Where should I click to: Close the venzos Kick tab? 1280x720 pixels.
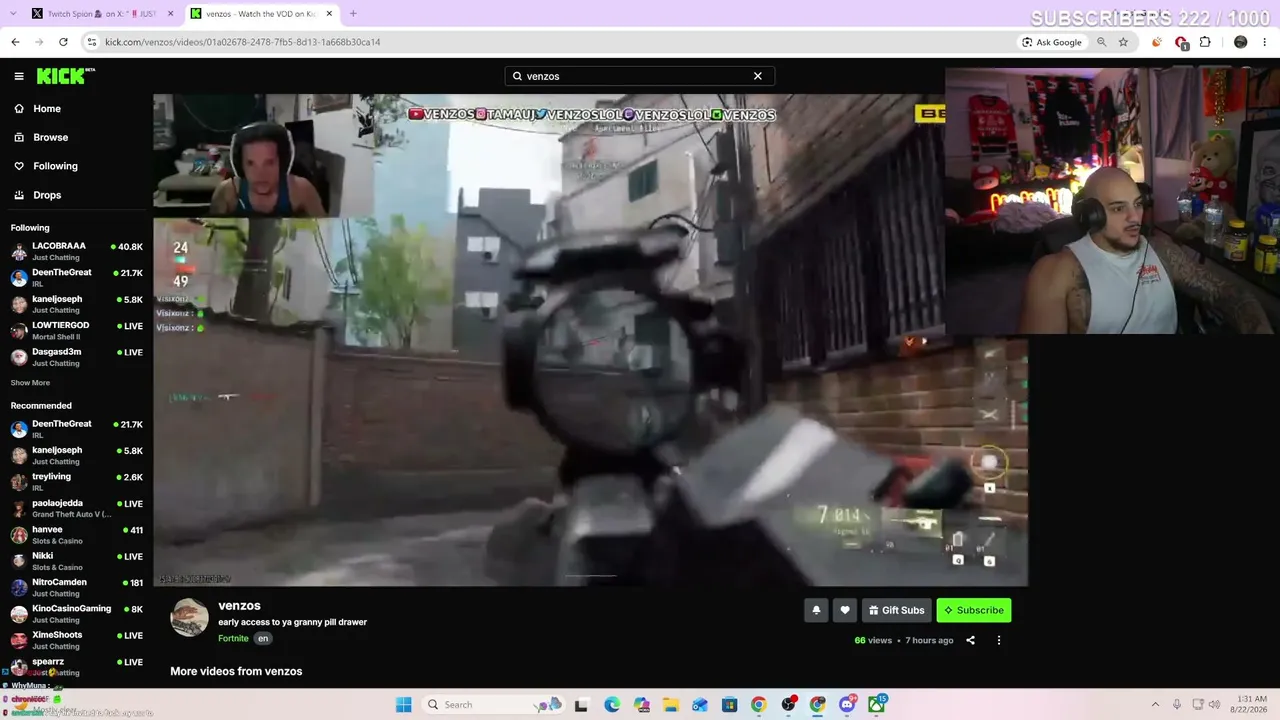coord(329,14)
